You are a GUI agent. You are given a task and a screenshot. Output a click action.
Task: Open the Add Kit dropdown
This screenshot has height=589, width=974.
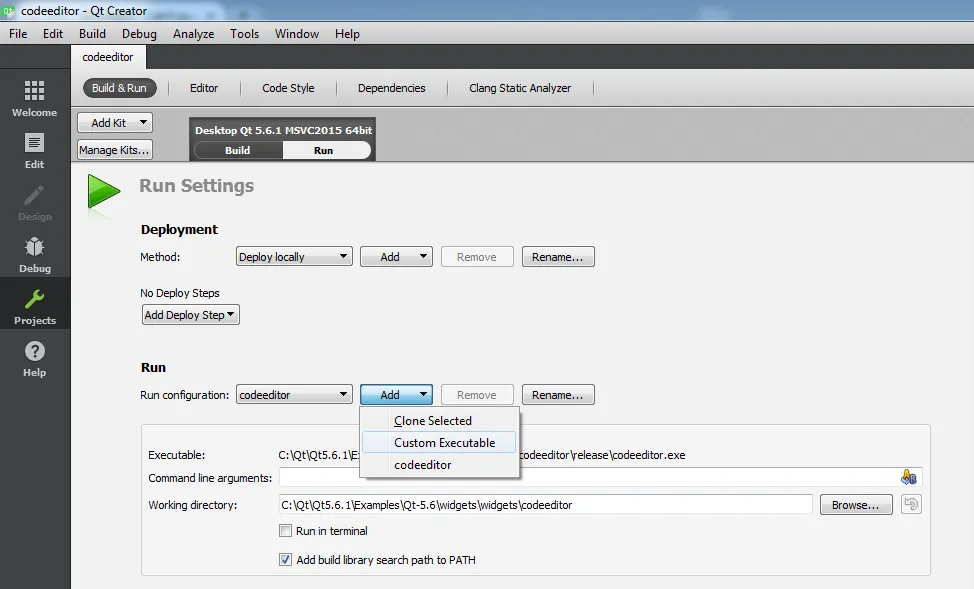115,122
